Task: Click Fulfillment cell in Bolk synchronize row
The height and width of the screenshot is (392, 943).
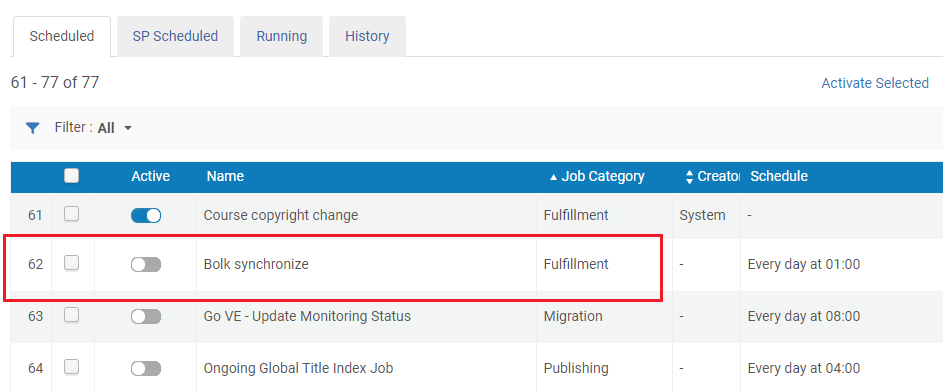Action: (x=576, y=264)
